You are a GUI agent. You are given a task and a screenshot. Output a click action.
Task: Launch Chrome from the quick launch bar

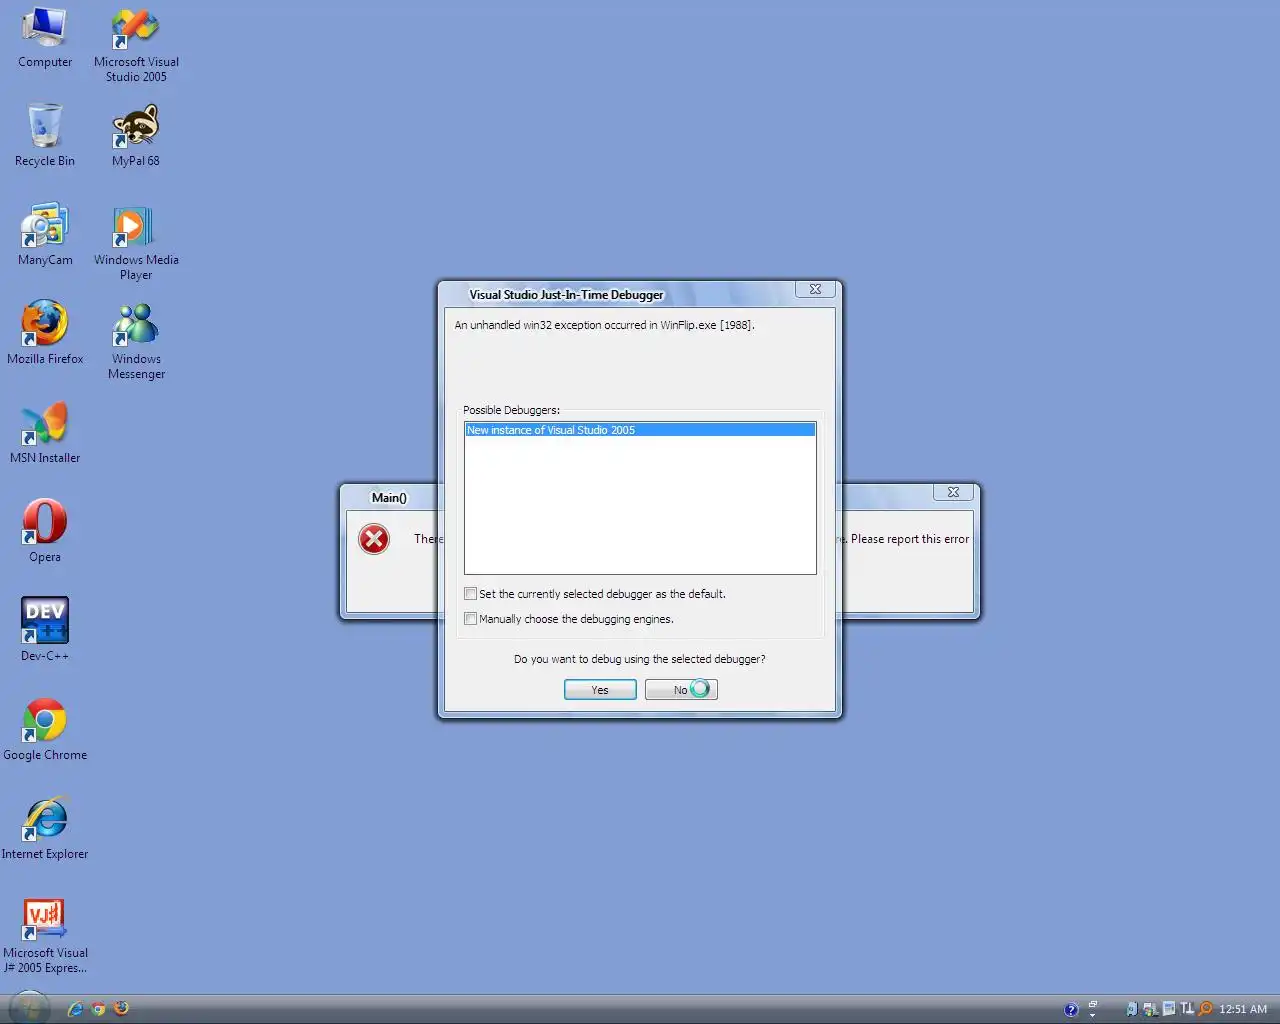pyautogui.click(x=98, y=1009)
